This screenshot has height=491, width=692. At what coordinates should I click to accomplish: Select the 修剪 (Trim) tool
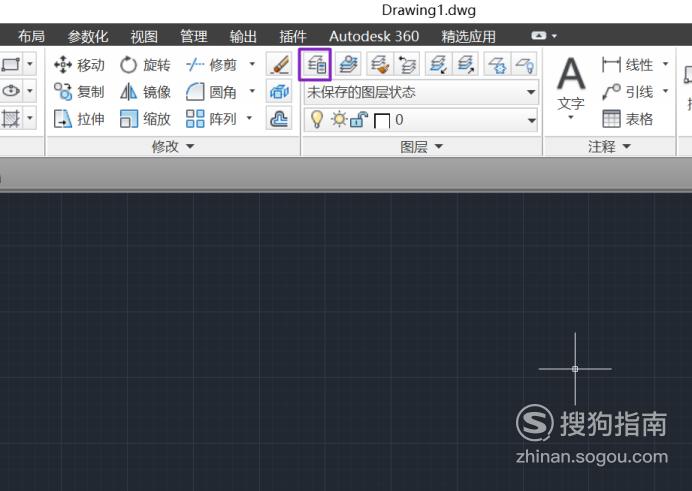[x=212, y=65]
